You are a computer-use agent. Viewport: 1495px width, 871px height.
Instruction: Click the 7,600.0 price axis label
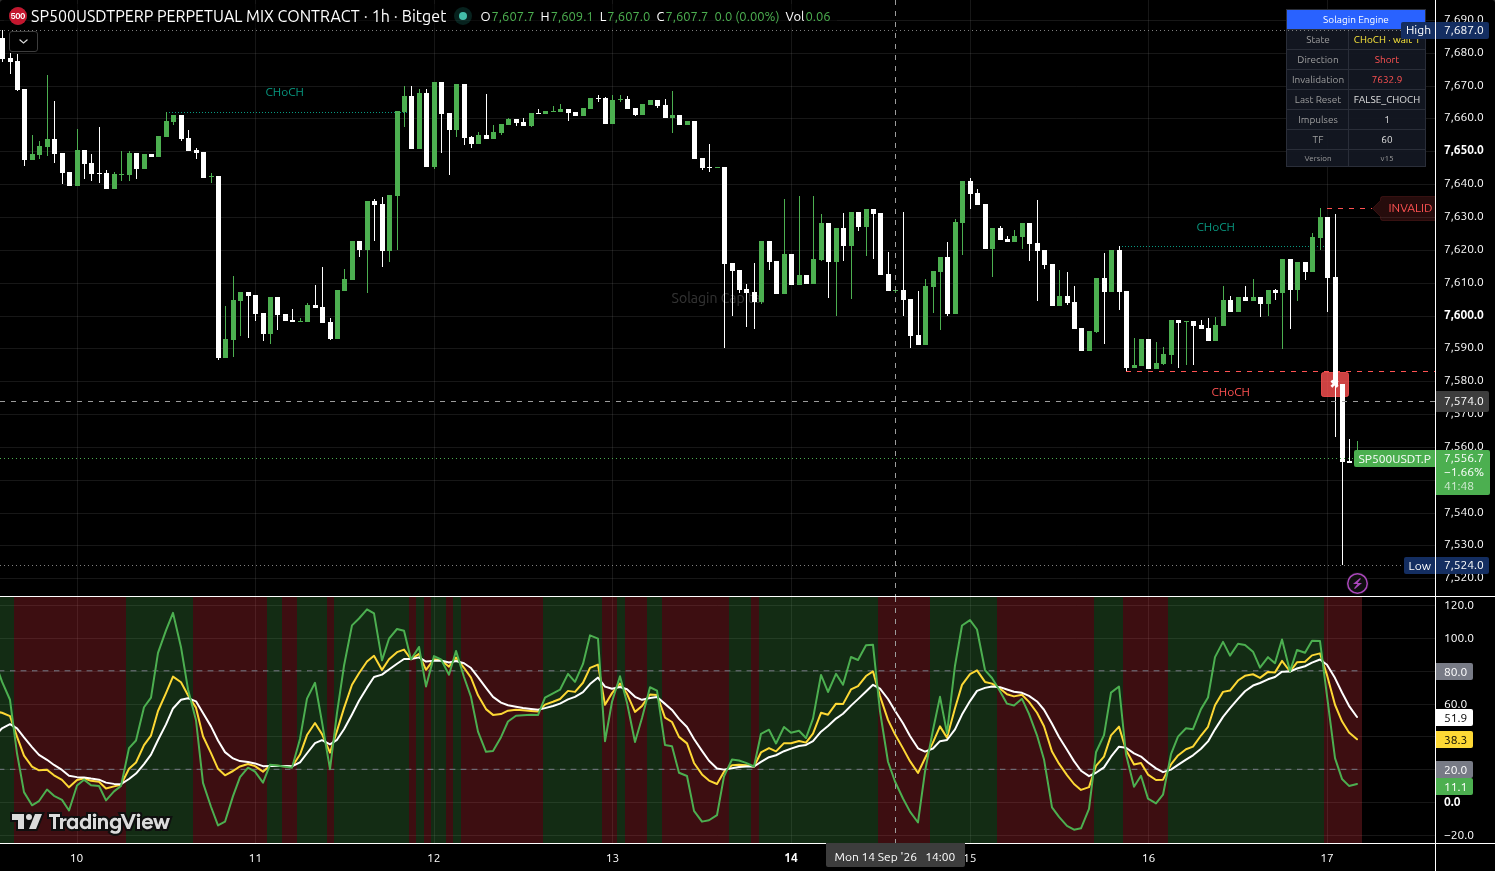[x=1464, y=315]
